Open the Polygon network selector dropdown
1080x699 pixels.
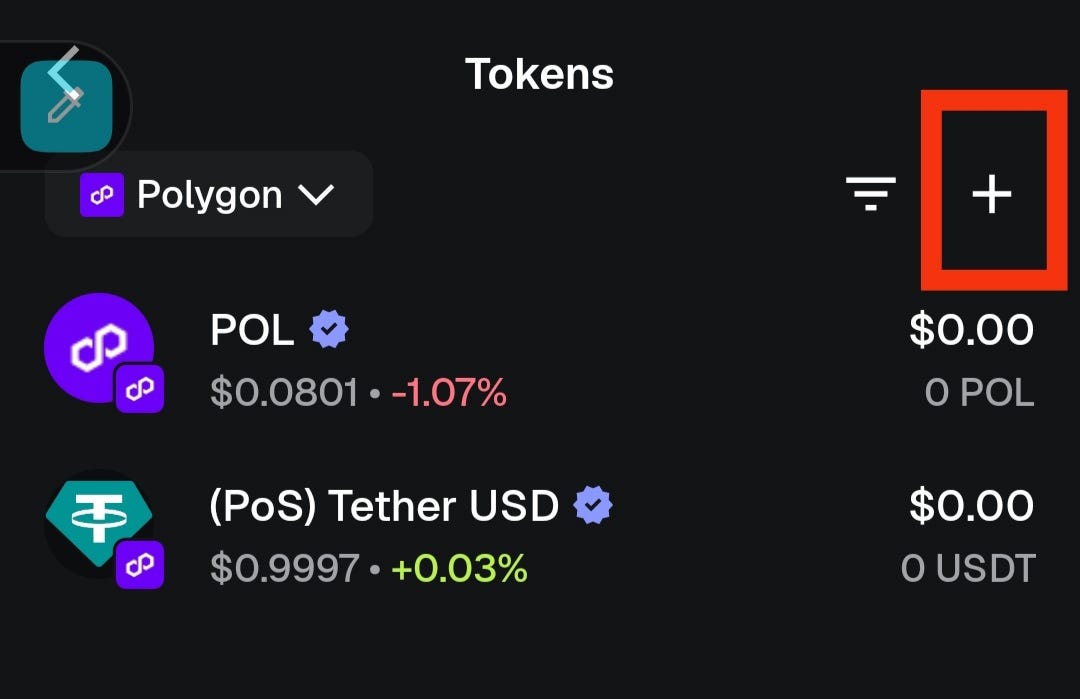click(209, 194)
